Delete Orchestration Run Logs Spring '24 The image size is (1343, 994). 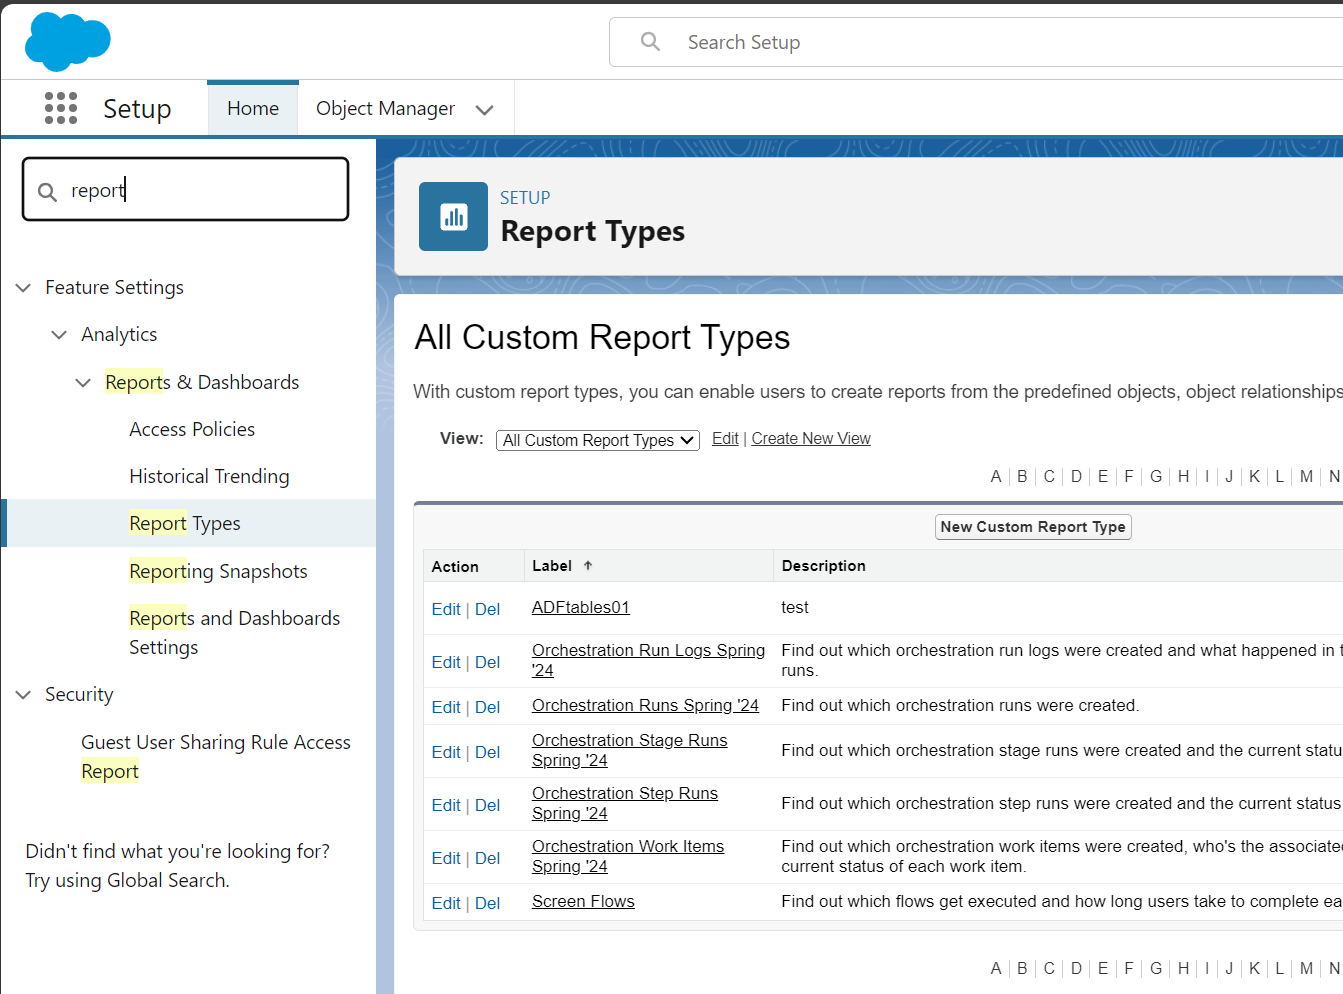tap(487, 662)
